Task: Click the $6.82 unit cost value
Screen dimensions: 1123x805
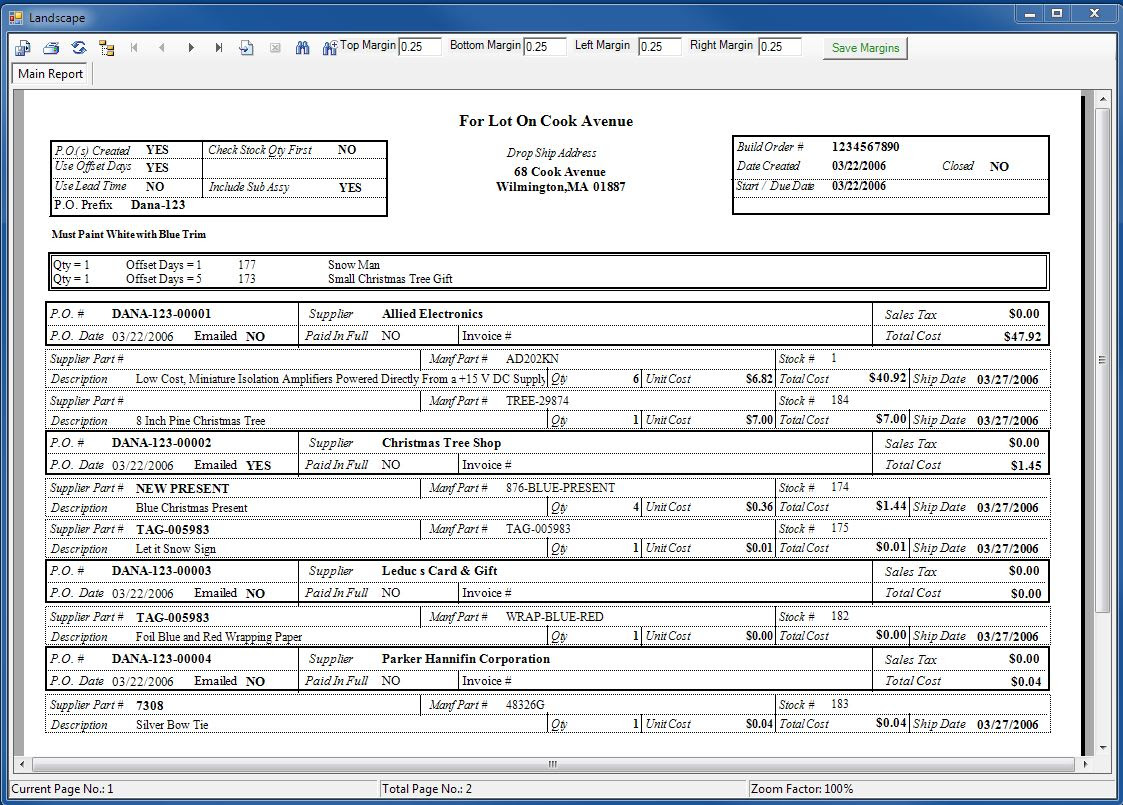Action: (759, 379)
